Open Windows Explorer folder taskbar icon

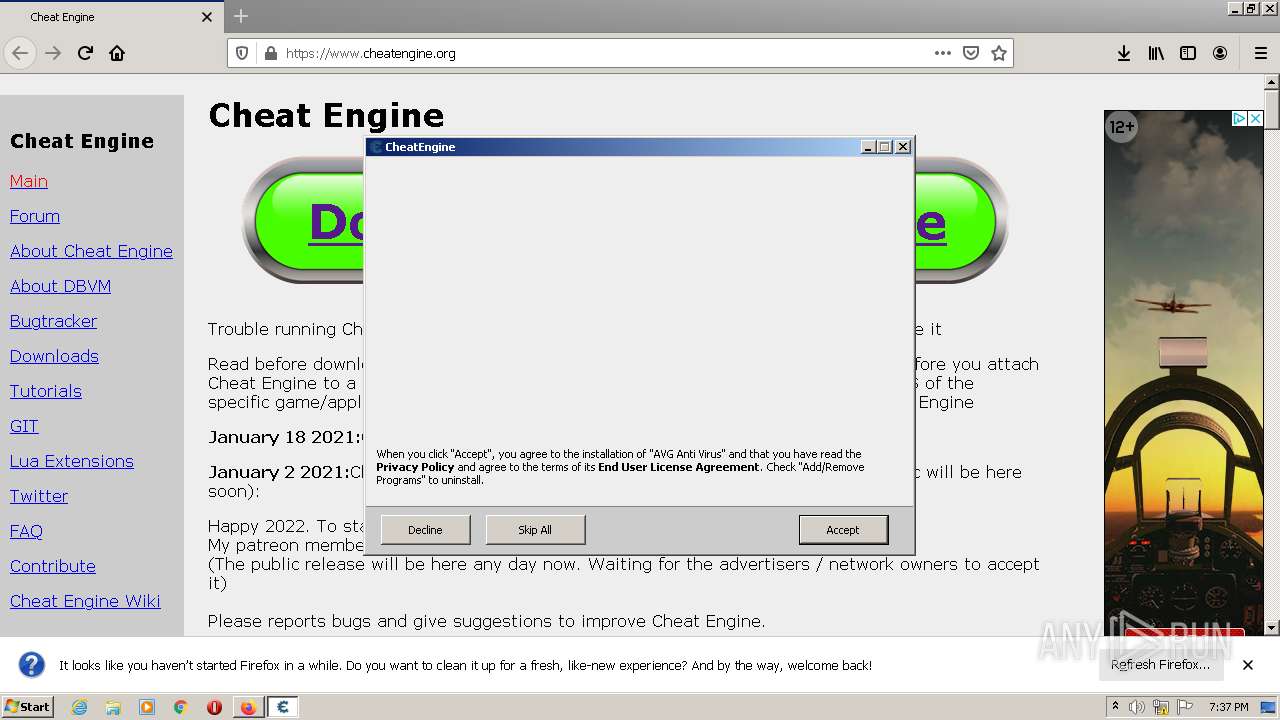(x=113, y=707)
